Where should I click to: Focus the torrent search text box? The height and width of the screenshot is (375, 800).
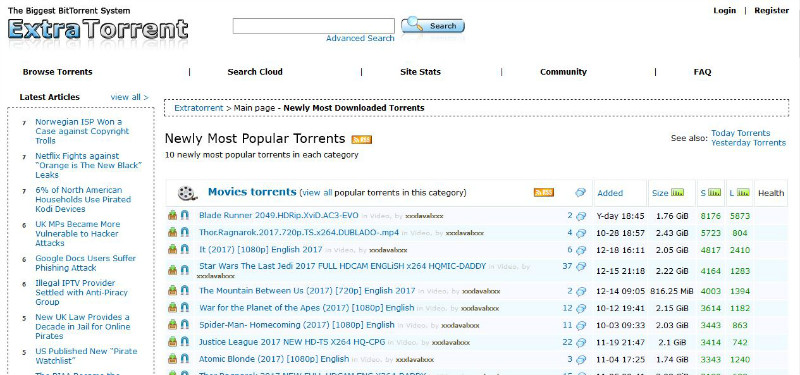[314, 26]
